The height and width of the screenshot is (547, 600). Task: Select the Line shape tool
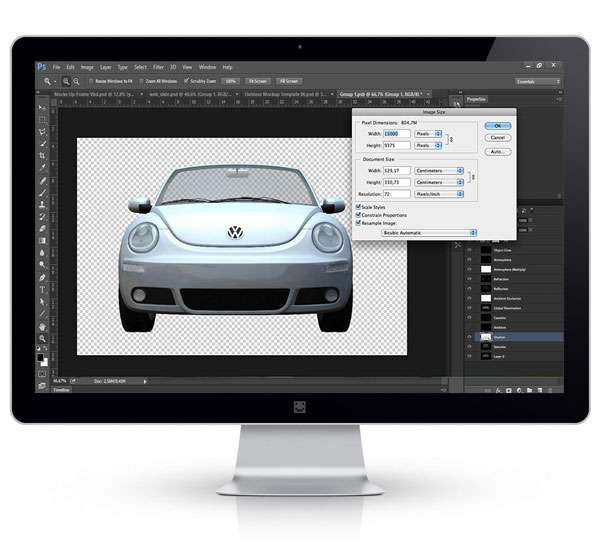point(42,314)
